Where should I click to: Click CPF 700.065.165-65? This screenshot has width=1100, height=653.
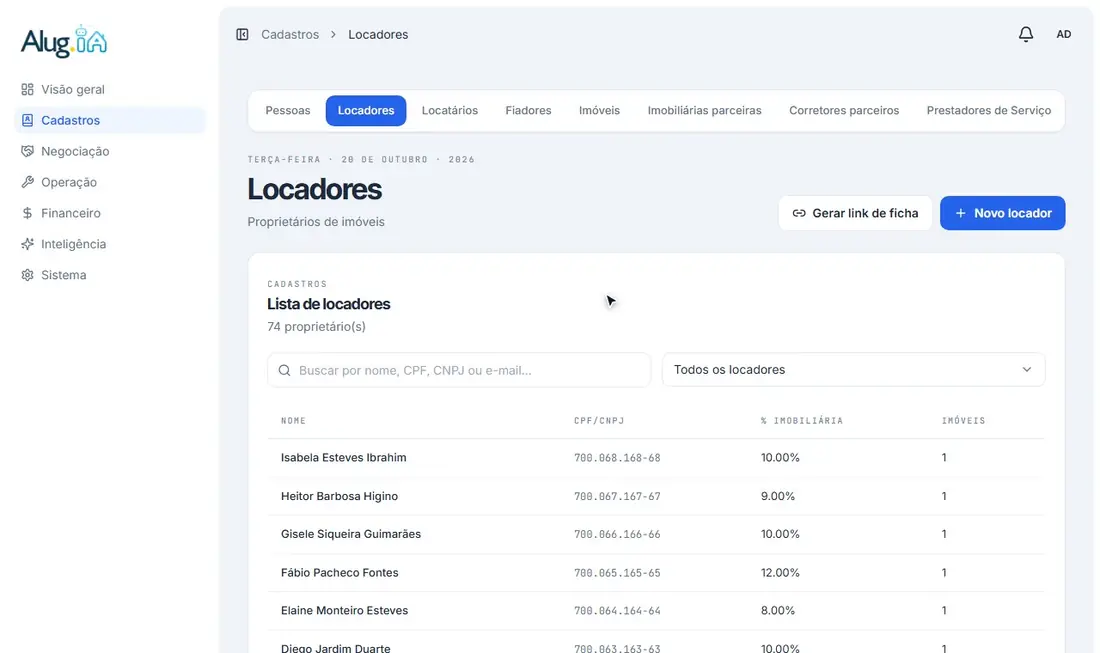tap(617, 573)
